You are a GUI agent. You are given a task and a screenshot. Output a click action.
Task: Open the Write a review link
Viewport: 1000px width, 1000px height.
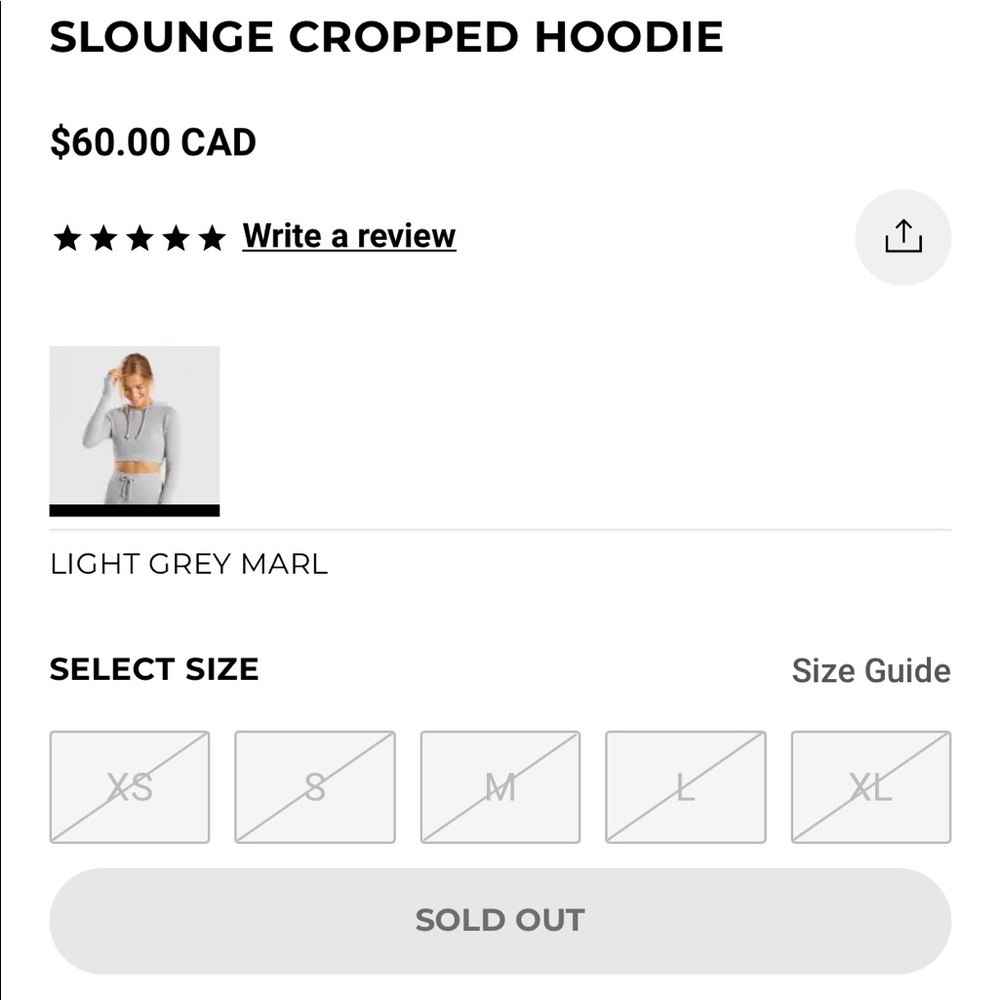pyautogui.click(x=349, y=236)
